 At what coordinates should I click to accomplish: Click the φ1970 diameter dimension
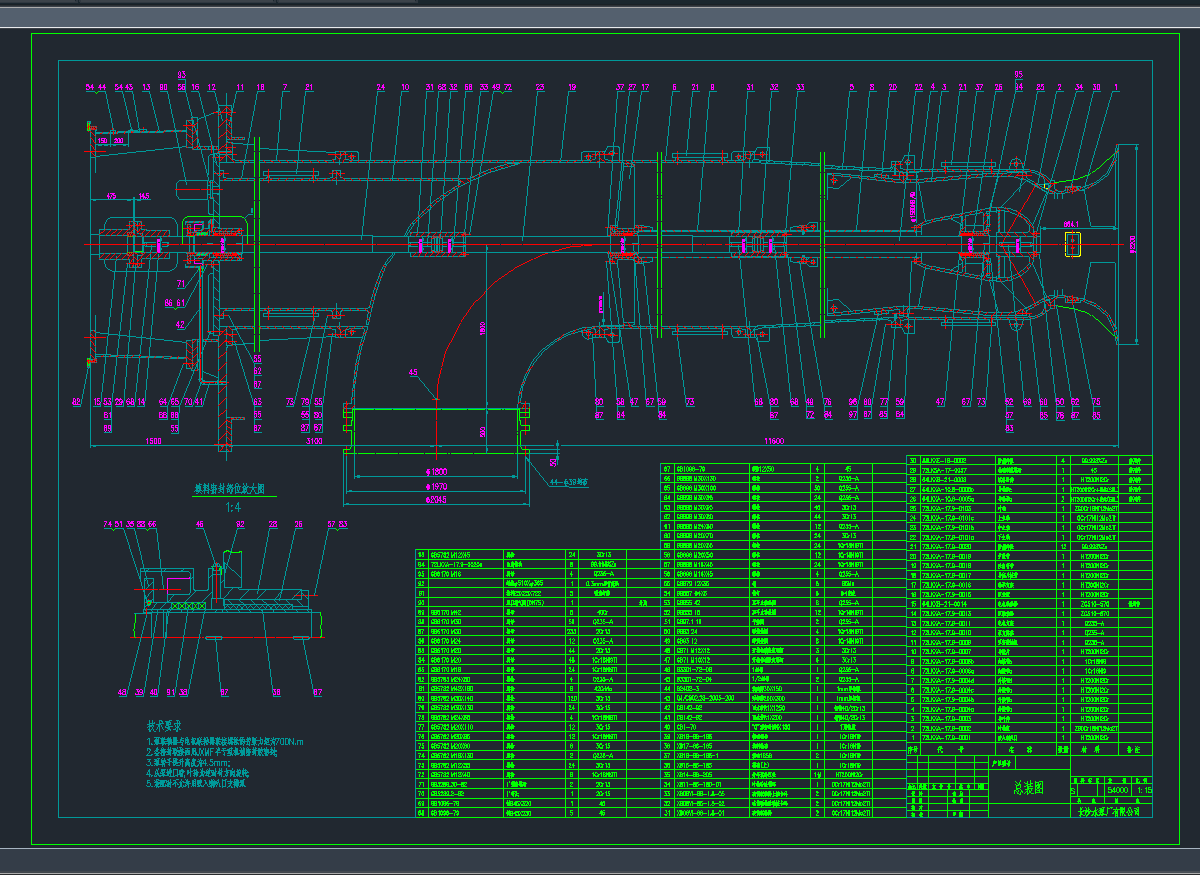click(x=437, y=485)
